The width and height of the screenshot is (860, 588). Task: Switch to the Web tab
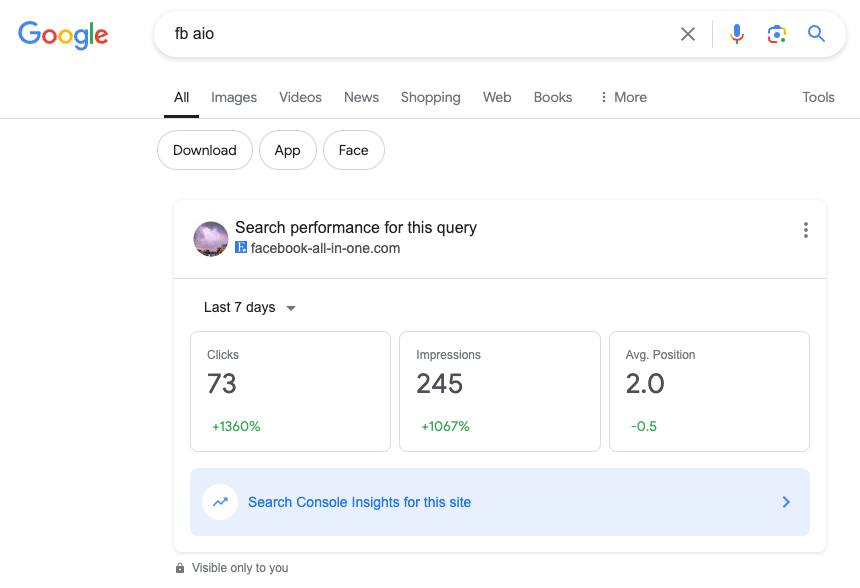(x=497, y=97)
